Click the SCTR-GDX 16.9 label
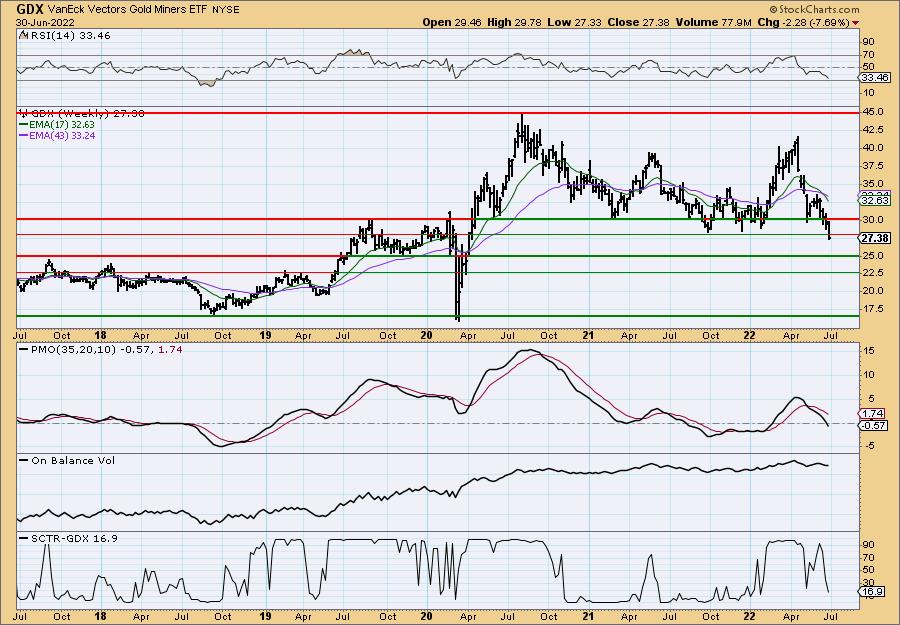This screenshot has width=900, height=625. click(68, 538)
